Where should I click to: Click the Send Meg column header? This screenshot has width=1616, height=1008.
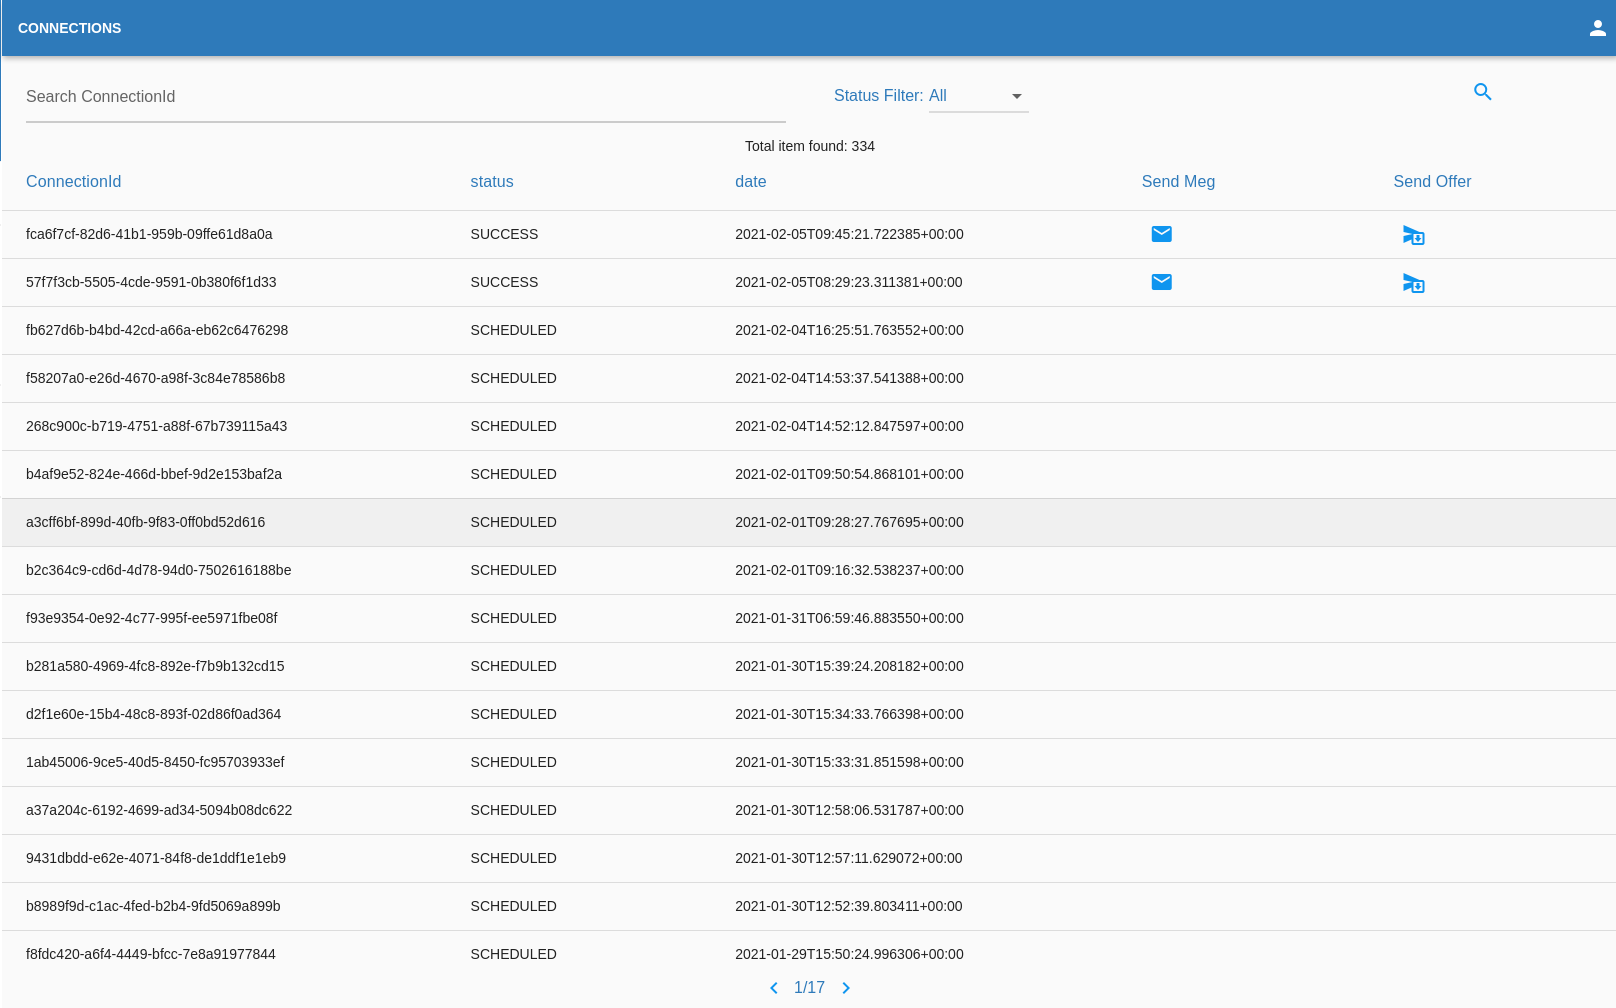pos(1178,182)
